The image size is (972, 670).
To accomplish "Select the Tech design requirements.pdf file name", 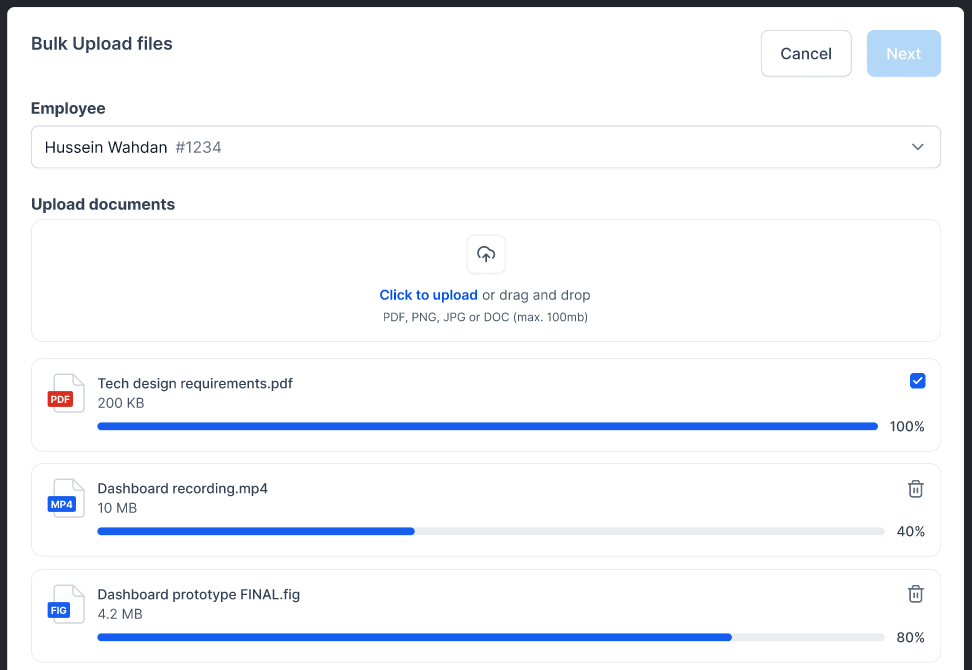I will click(195, 383).
